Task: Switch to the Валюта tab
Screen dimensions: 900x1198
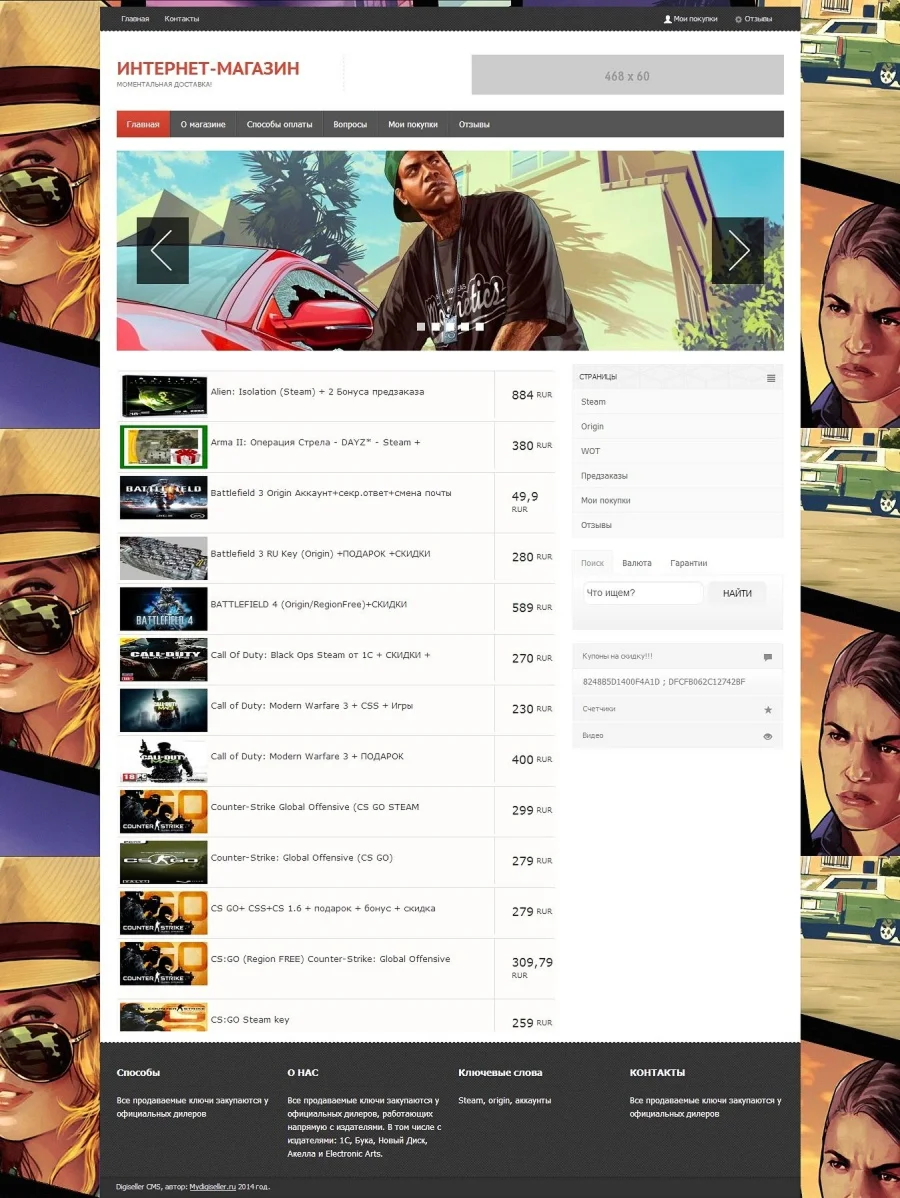Action: pyautogui.click(x=637, y=563)
